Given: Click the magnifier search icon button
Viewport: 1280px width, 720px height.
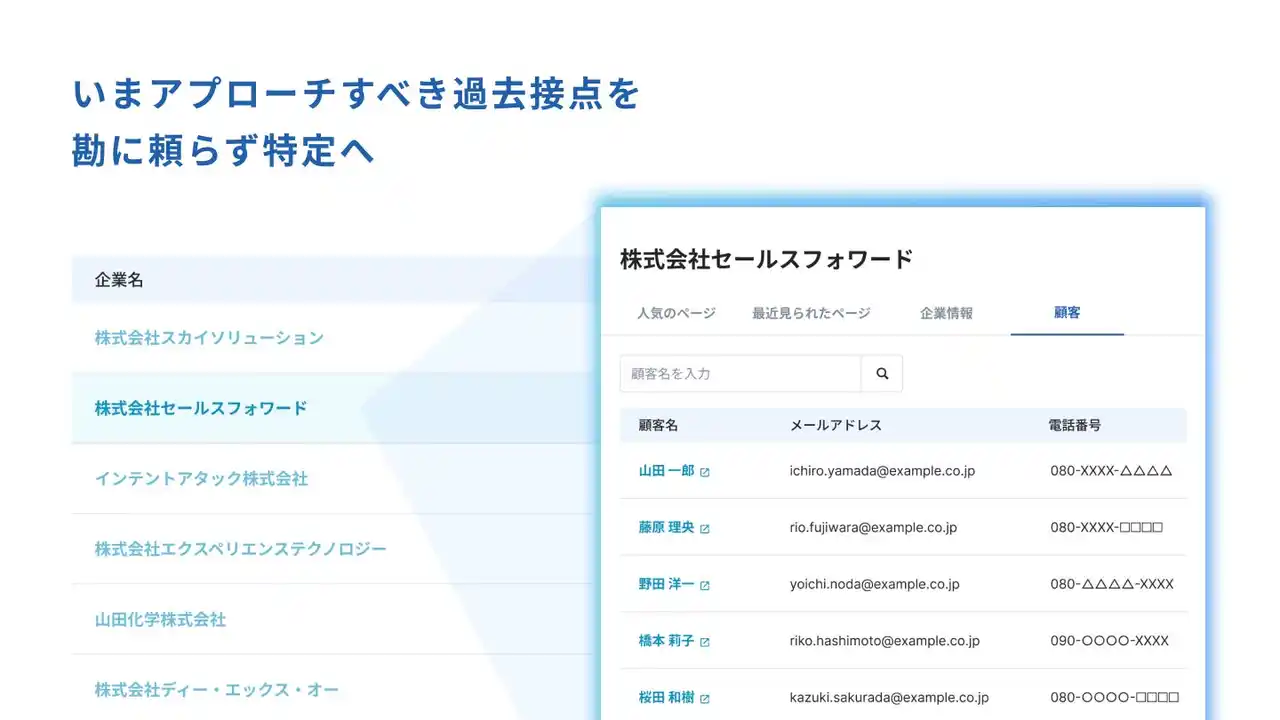Looking at the screenshot, I should pos(882,373).
